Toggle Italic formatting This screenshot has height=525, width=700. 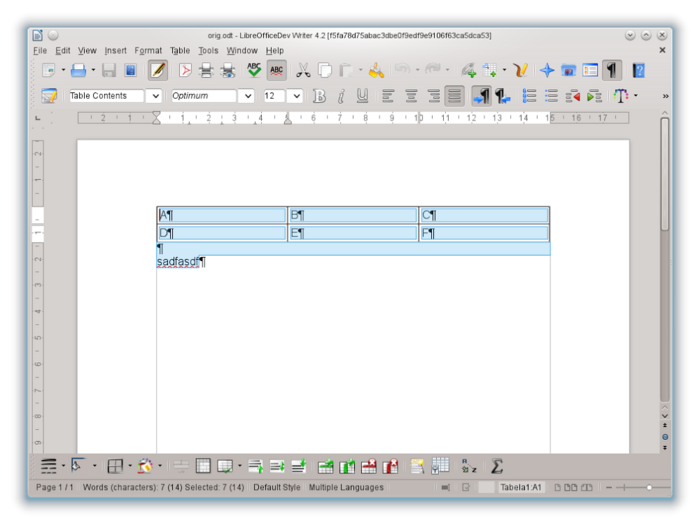point(341,96)
